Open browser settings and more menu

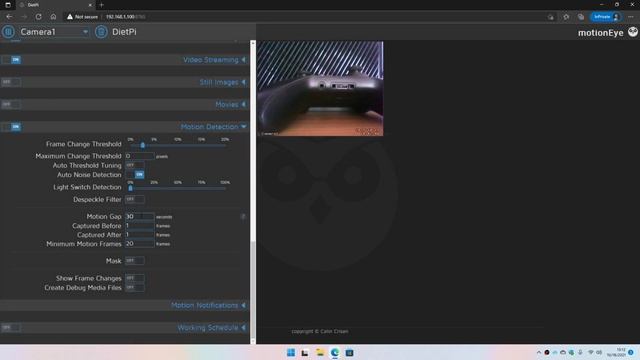[631, 17]
